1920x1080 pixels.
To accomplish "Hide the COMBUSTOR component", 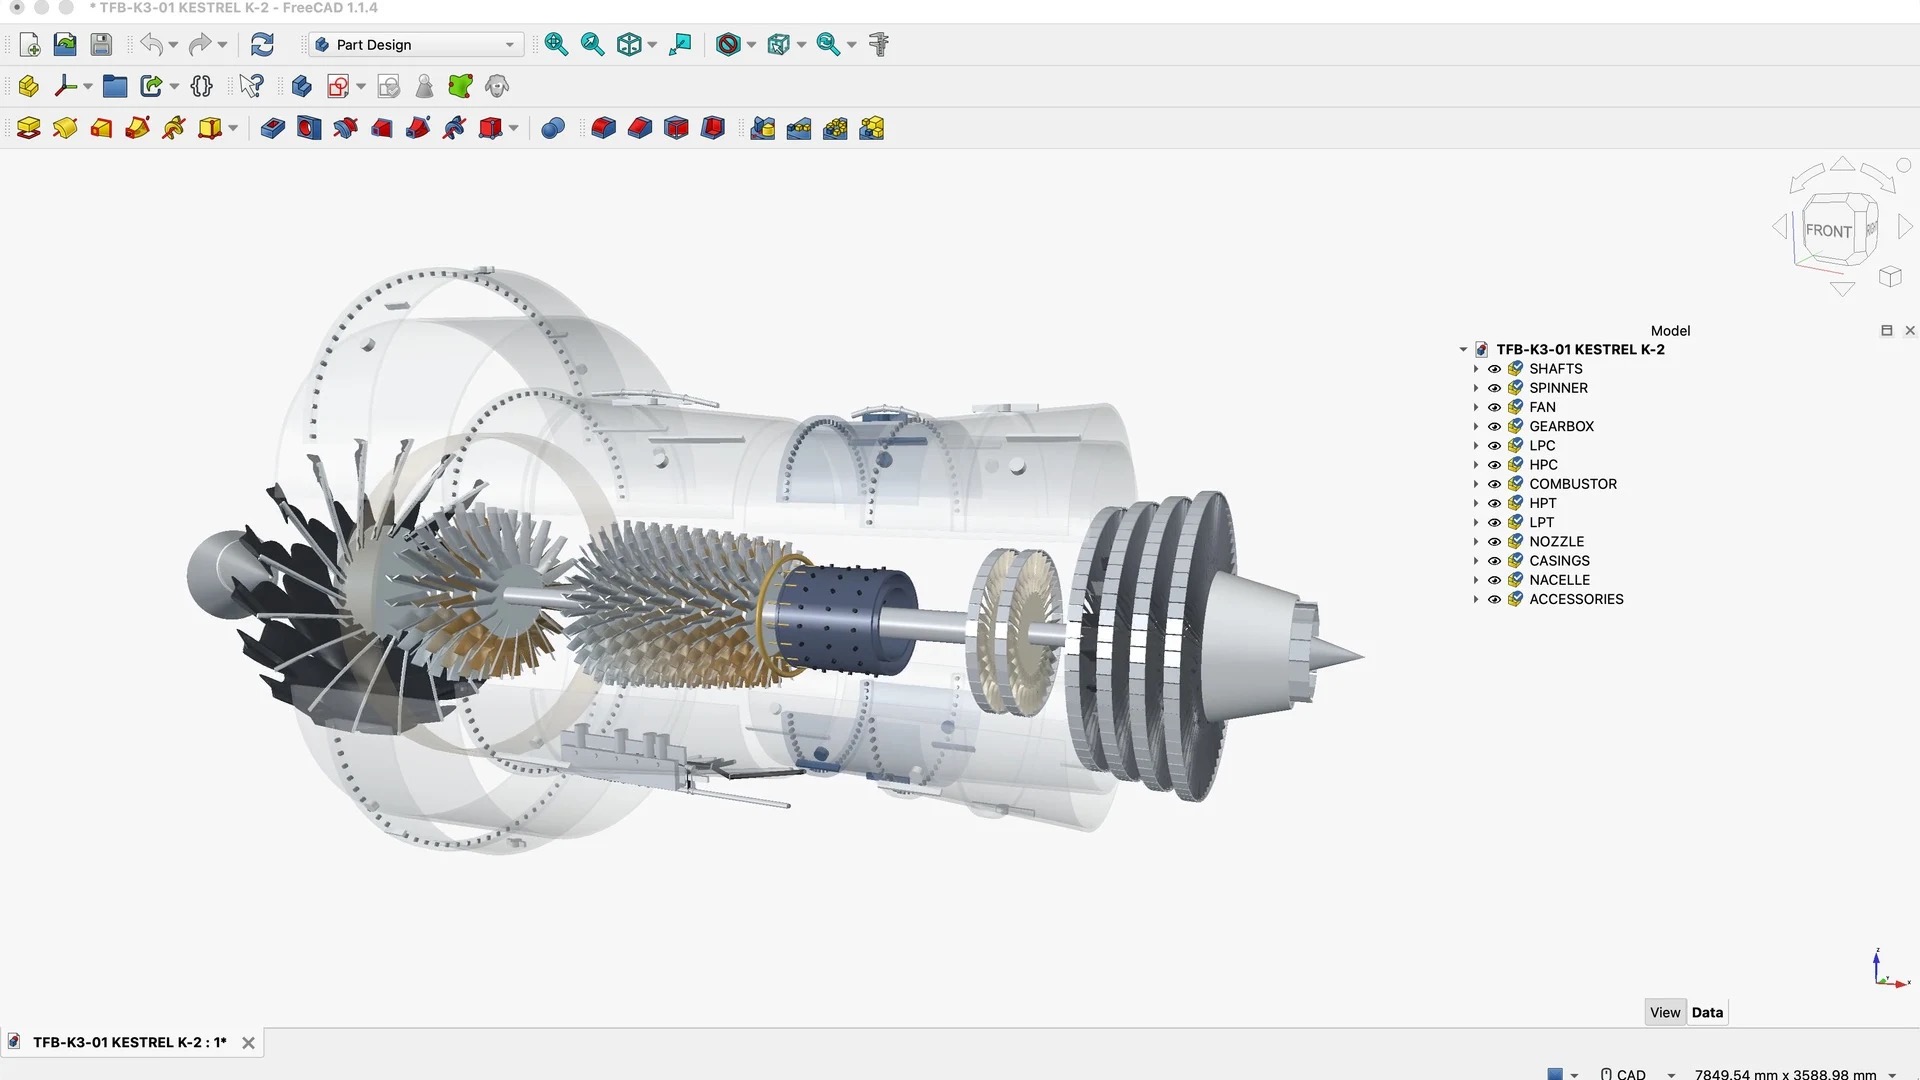I will click(x=1494, y=485).
